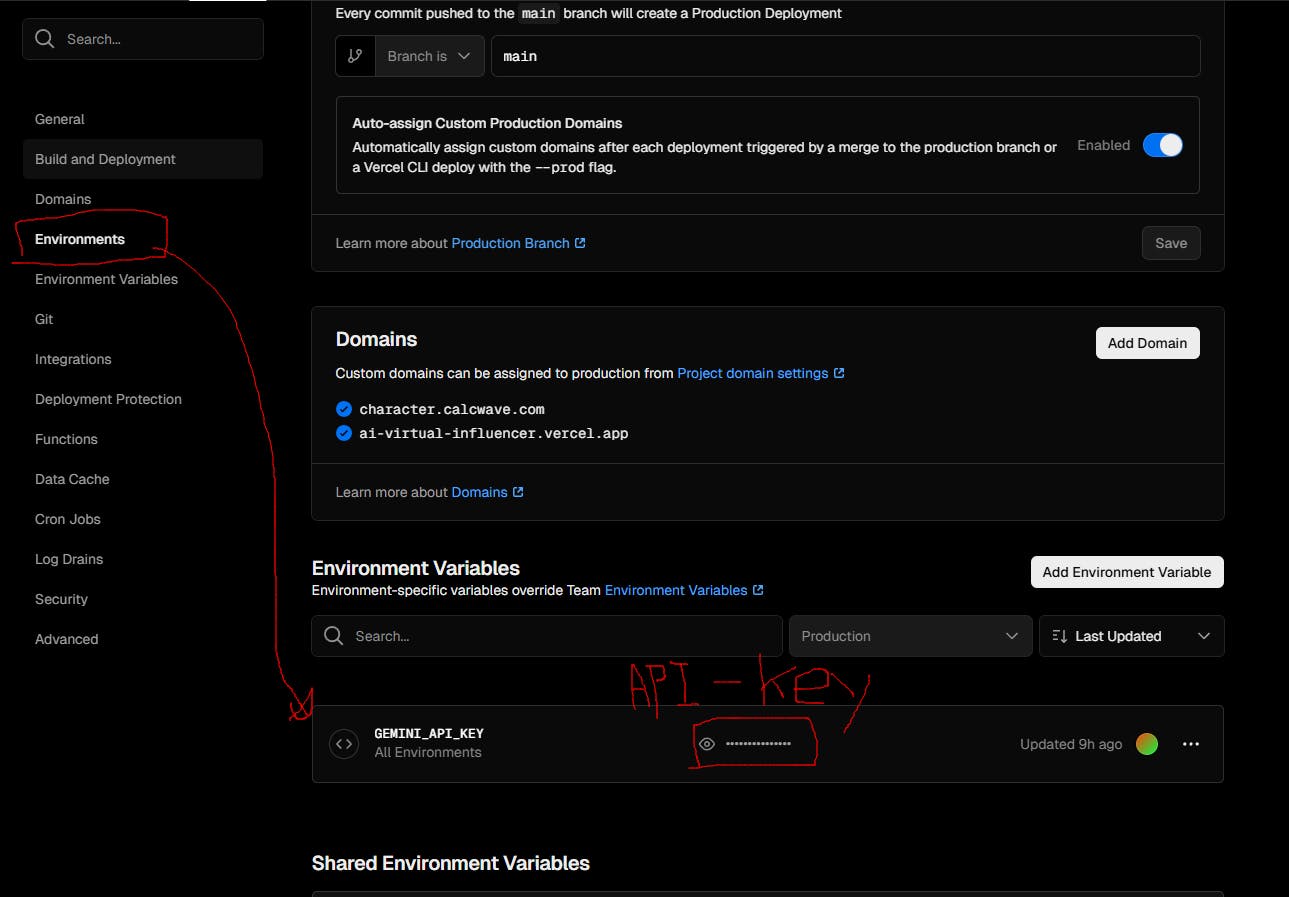Image resolution: width=1289 pixels, height=897 pixels.
Task: Open the Project domain settings link
Action: coord(761,373)
